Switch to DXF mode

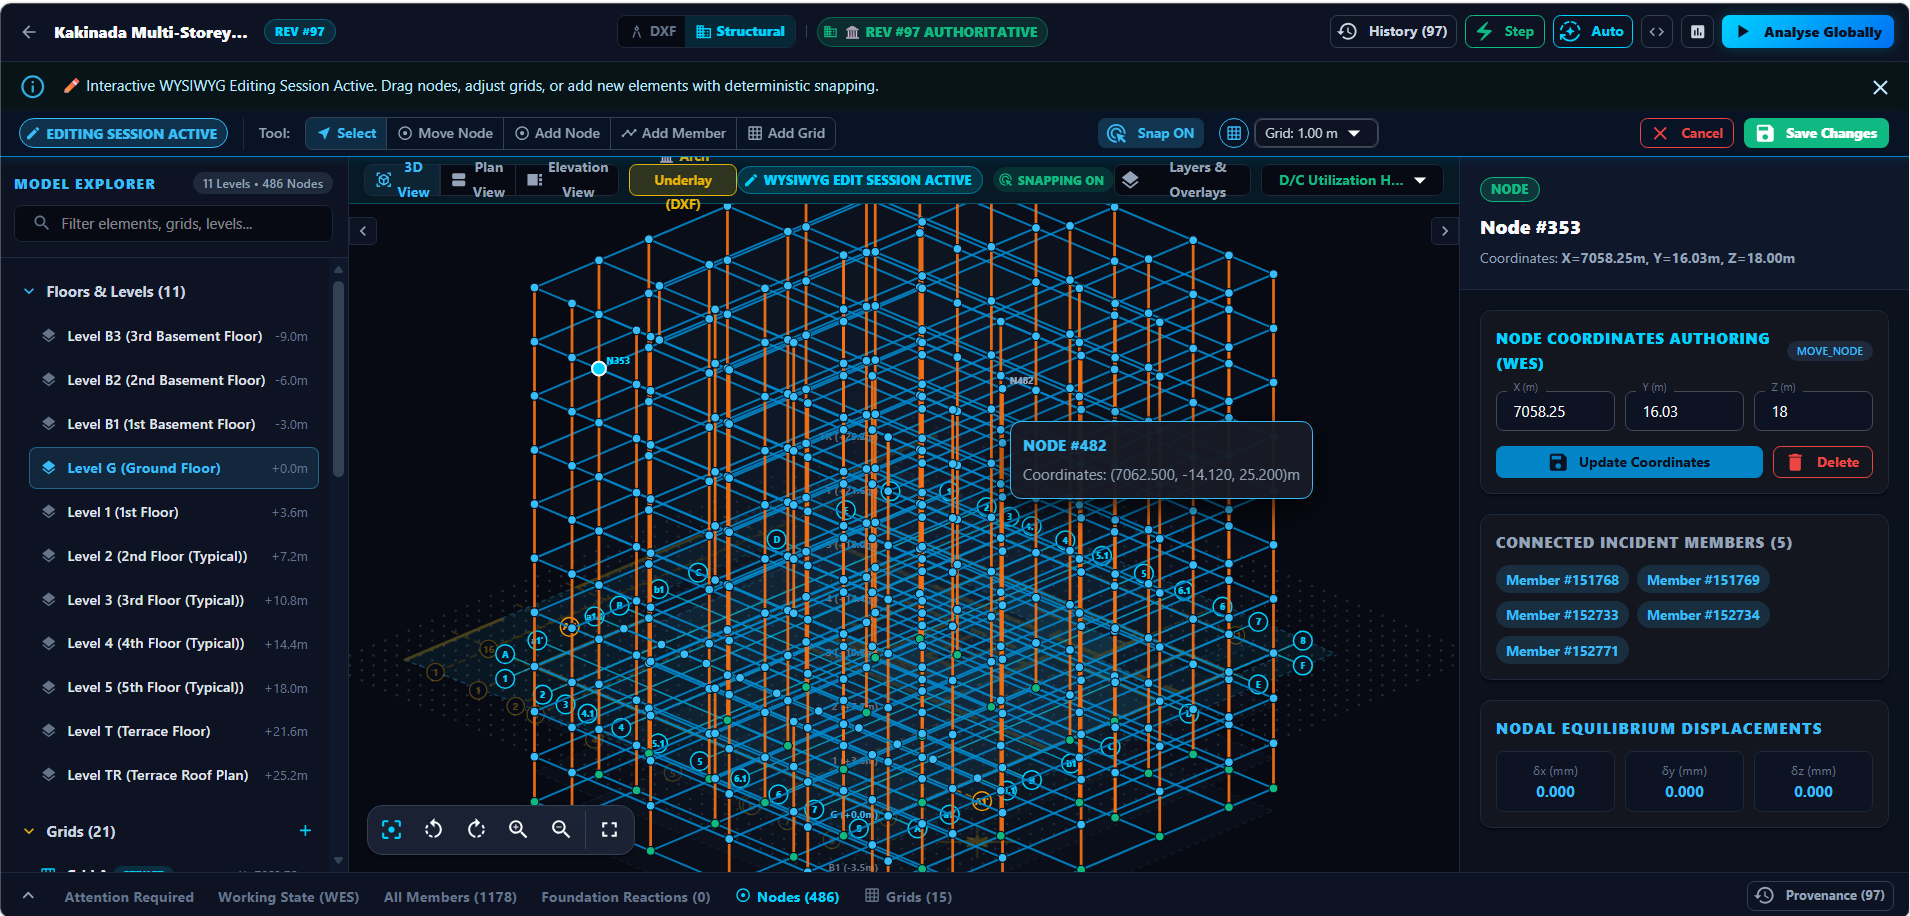coord(653,32)
